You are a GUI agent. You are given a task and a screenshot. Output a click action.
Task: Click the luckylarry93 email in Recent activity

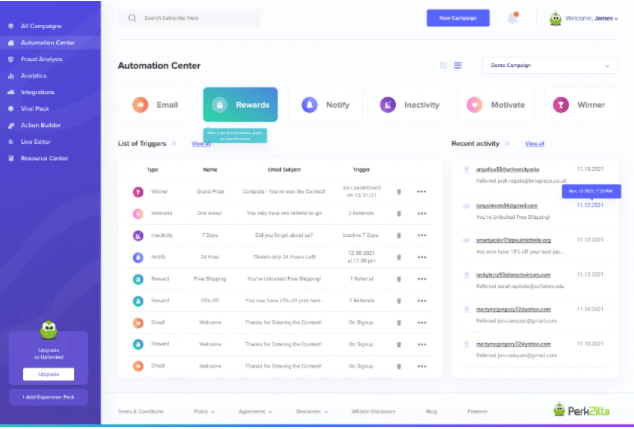click(514, 275)
